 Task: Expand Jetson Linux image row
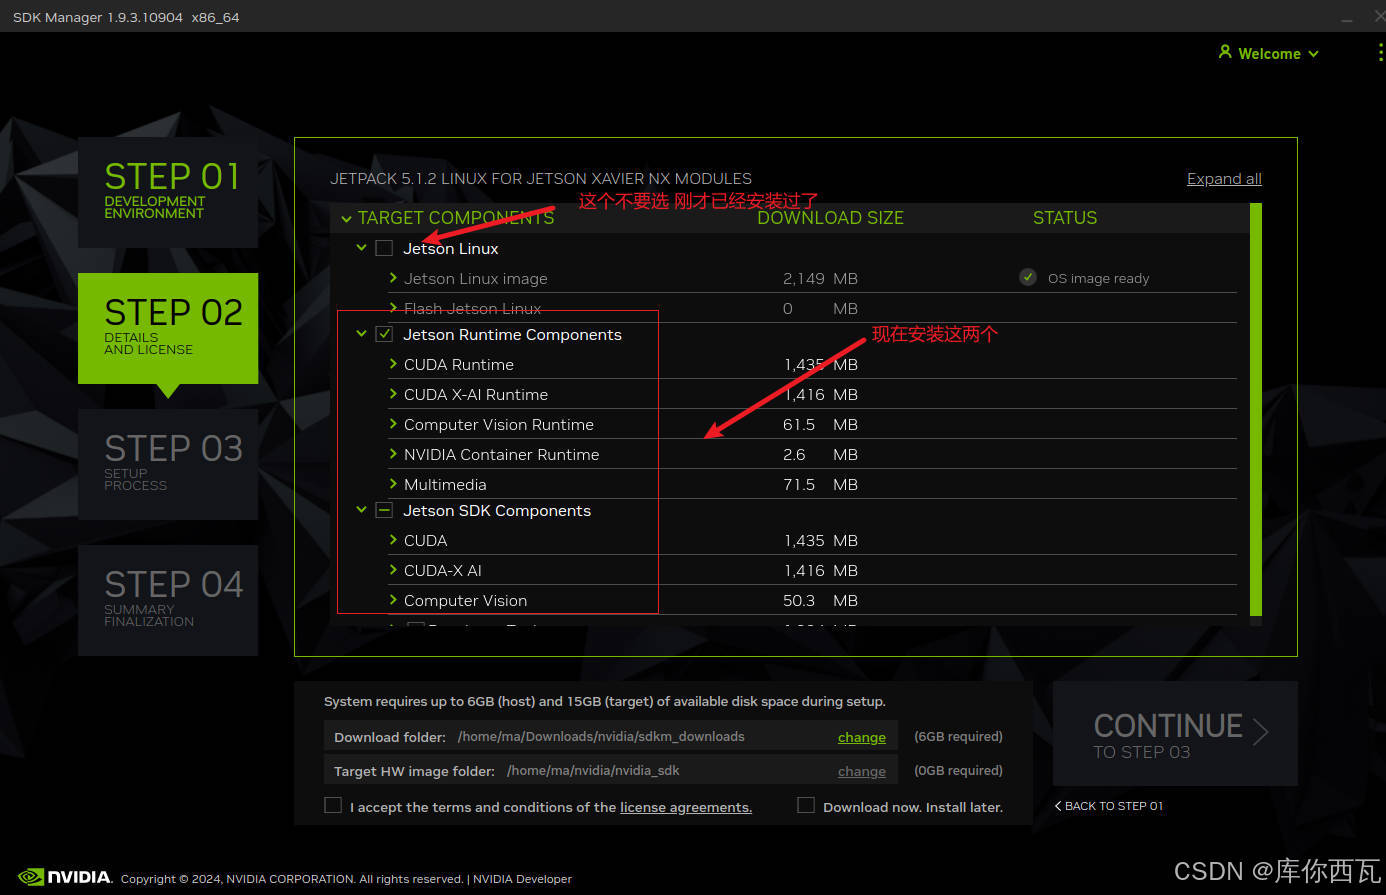[x=393, y=278]
